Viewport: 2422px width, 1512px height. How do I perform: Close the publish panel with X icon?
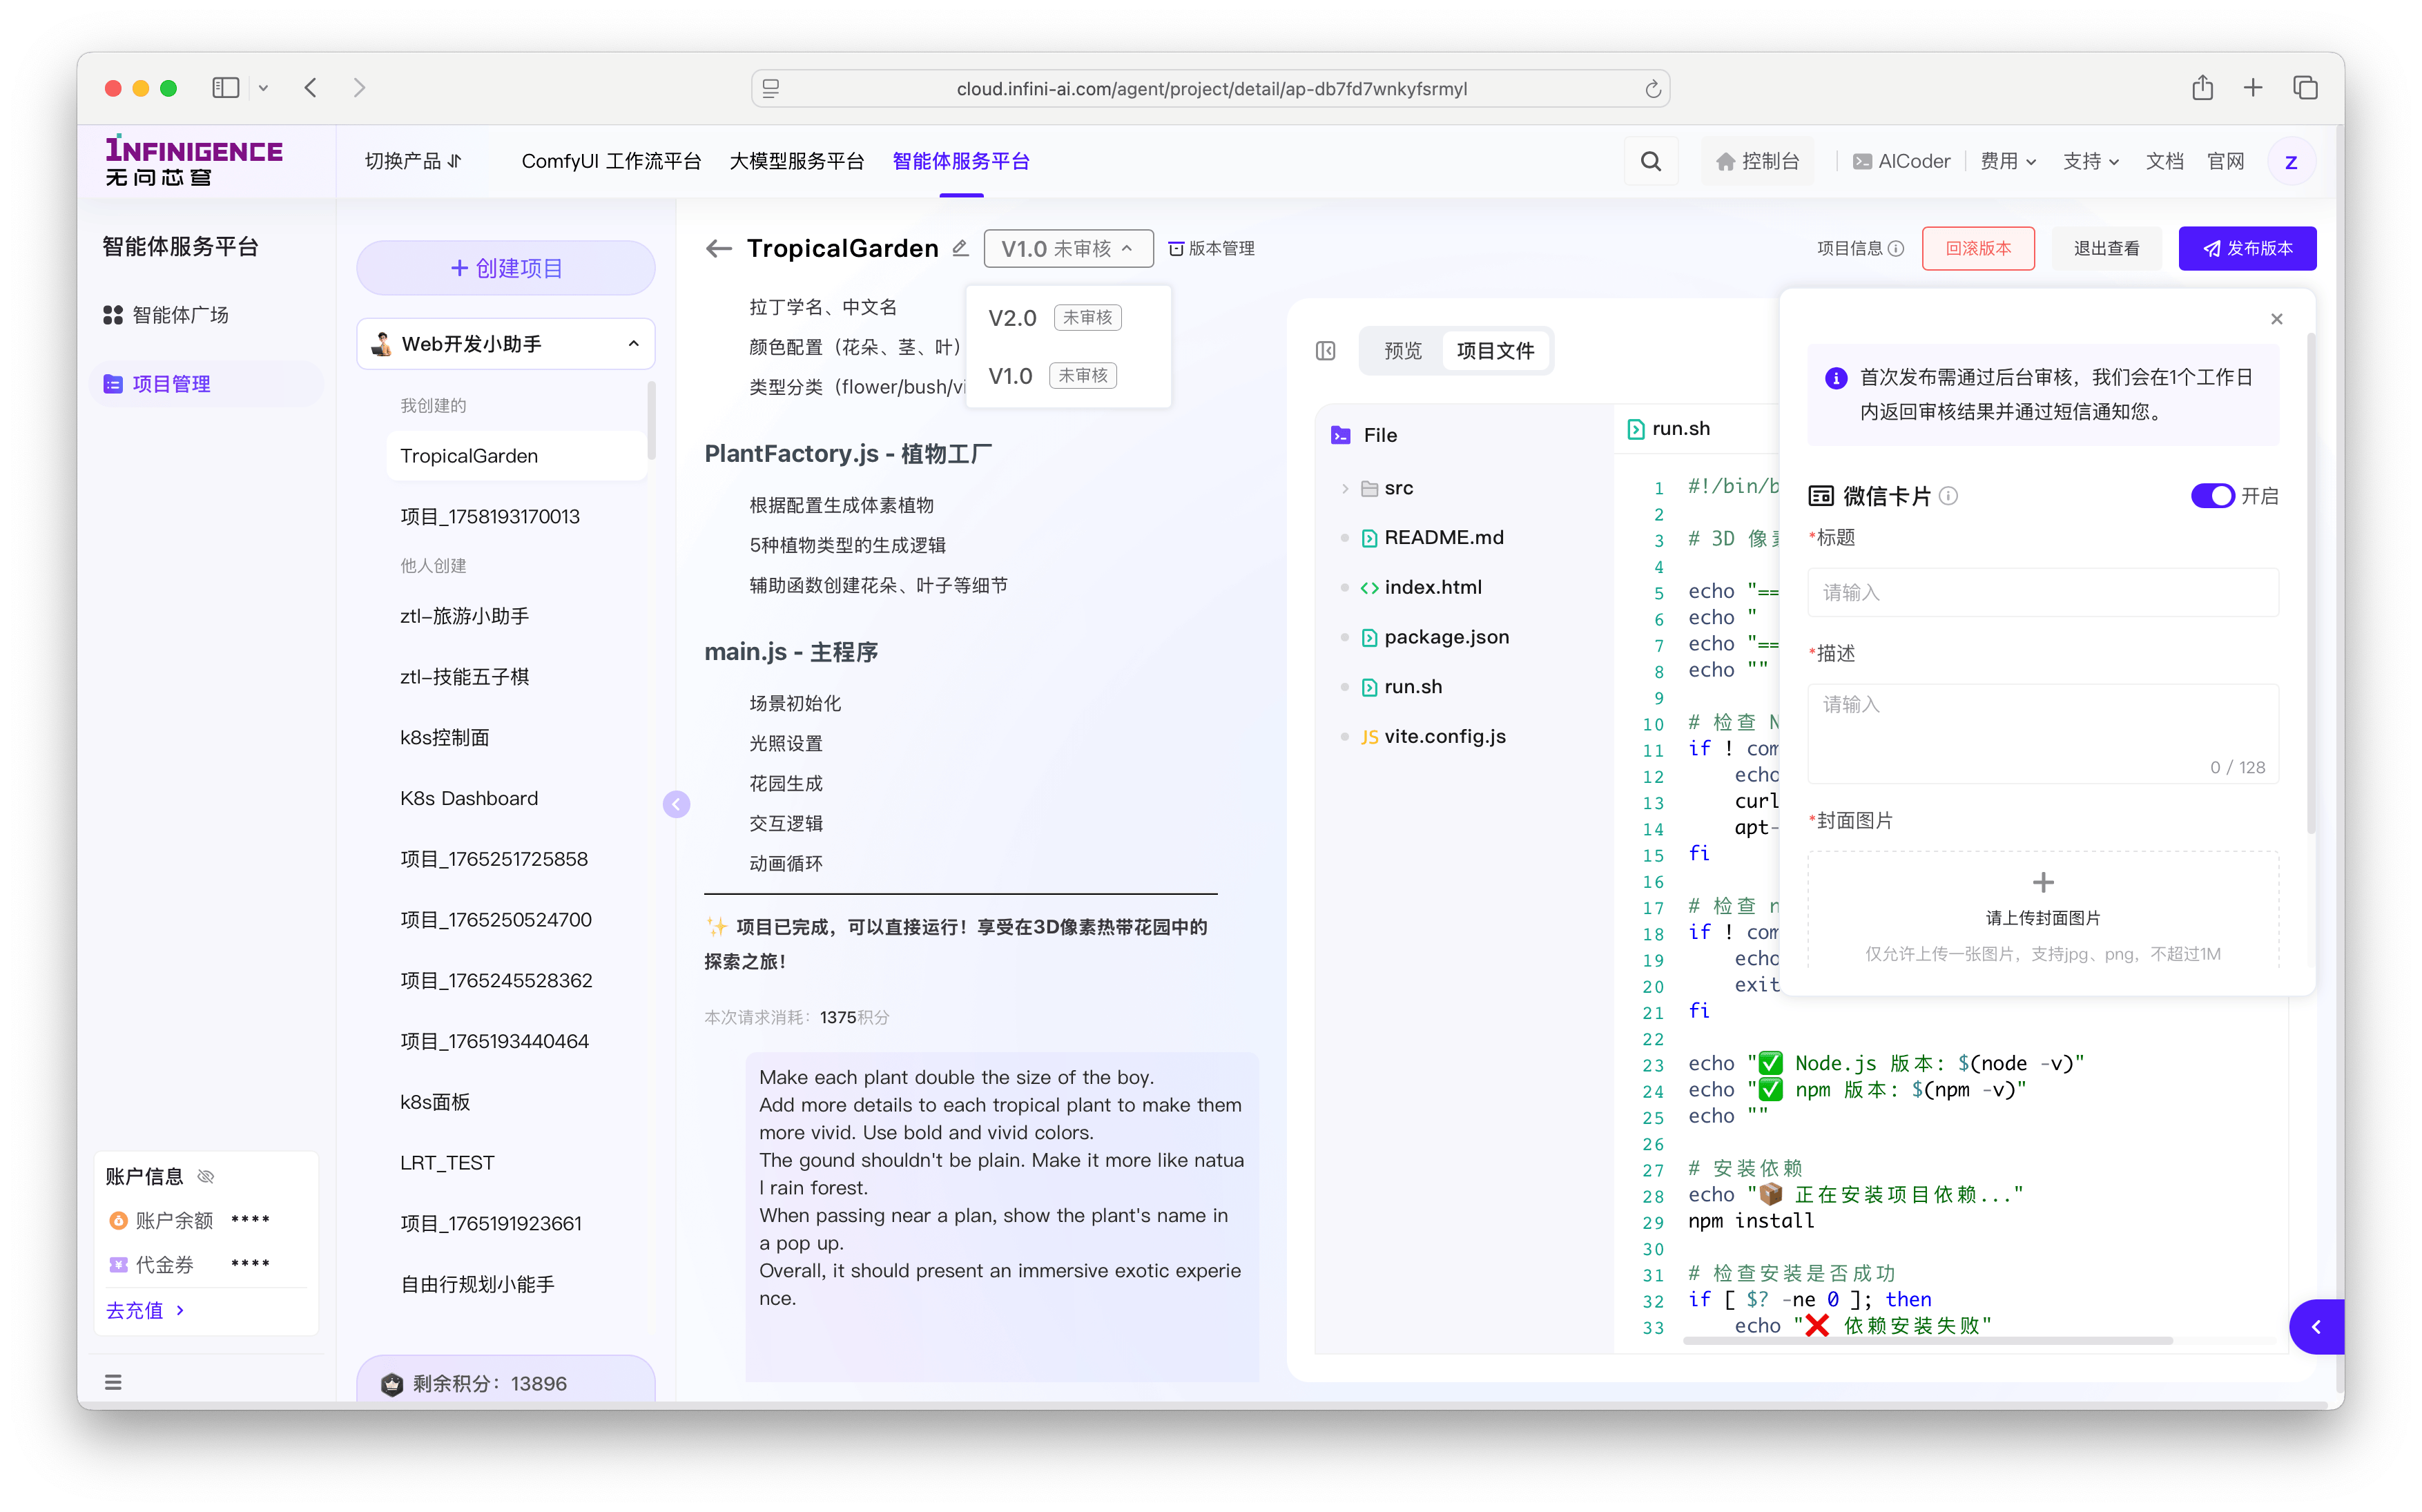point(2277,319)
